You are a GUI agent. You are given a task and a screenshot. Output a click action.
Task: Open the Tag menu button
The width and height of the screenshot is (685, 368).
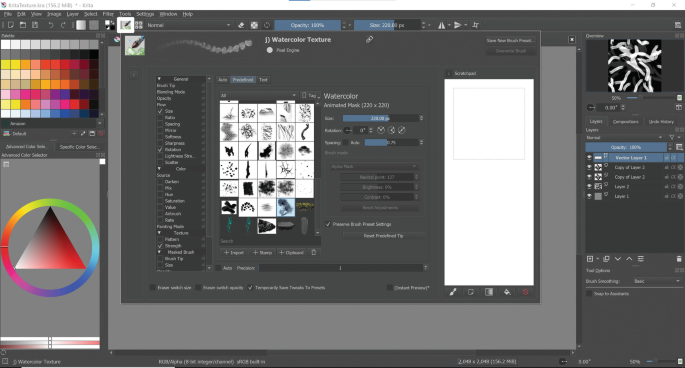point(310,95)
